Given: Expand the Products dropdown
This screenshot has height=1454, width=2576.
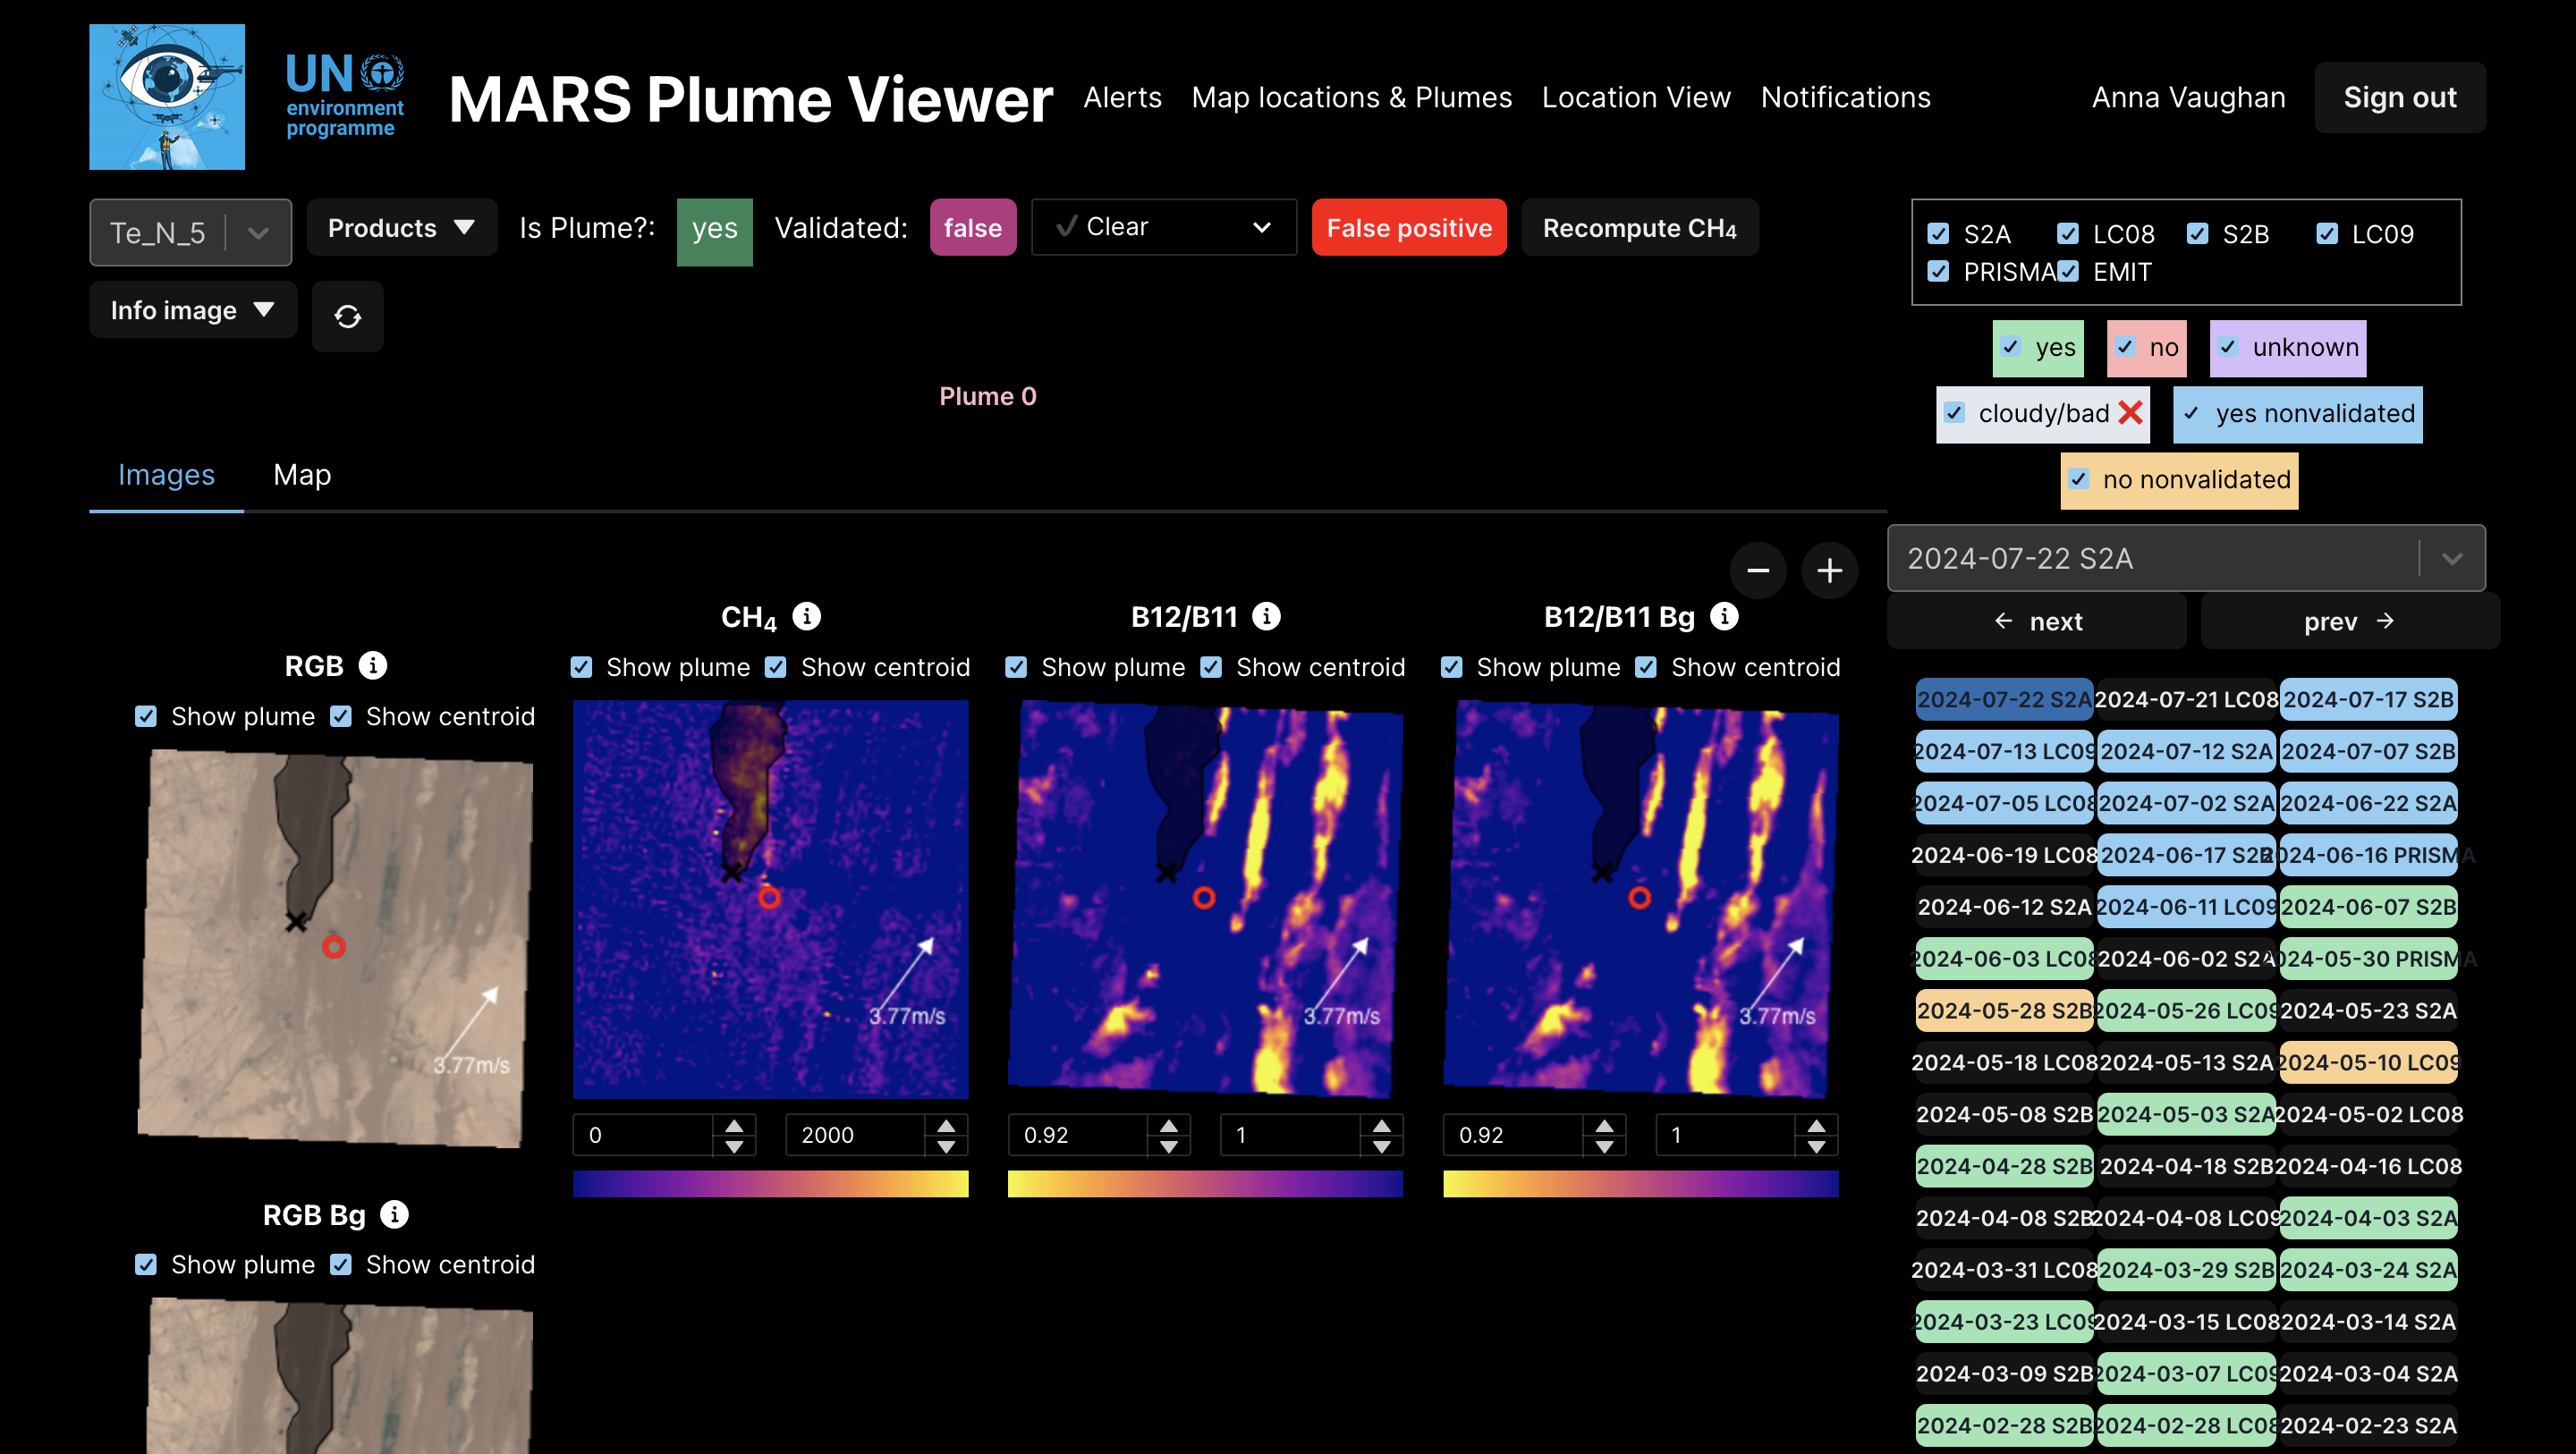Looking at the screenshot, I should [401, 228].
